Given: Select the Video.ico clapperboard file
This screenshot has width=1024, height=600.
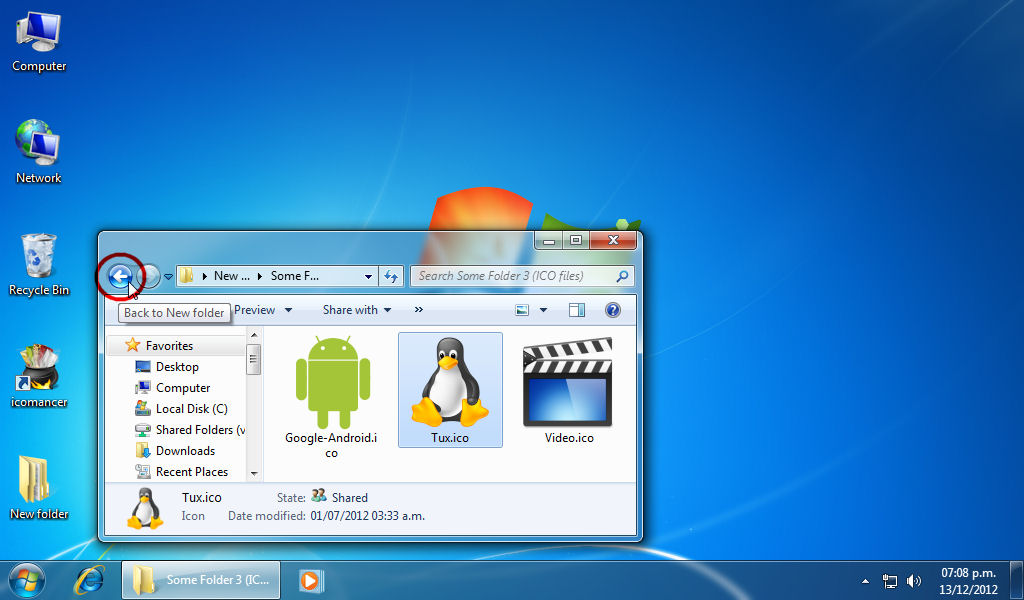Looking at the screenshot, I should point(569,390).
